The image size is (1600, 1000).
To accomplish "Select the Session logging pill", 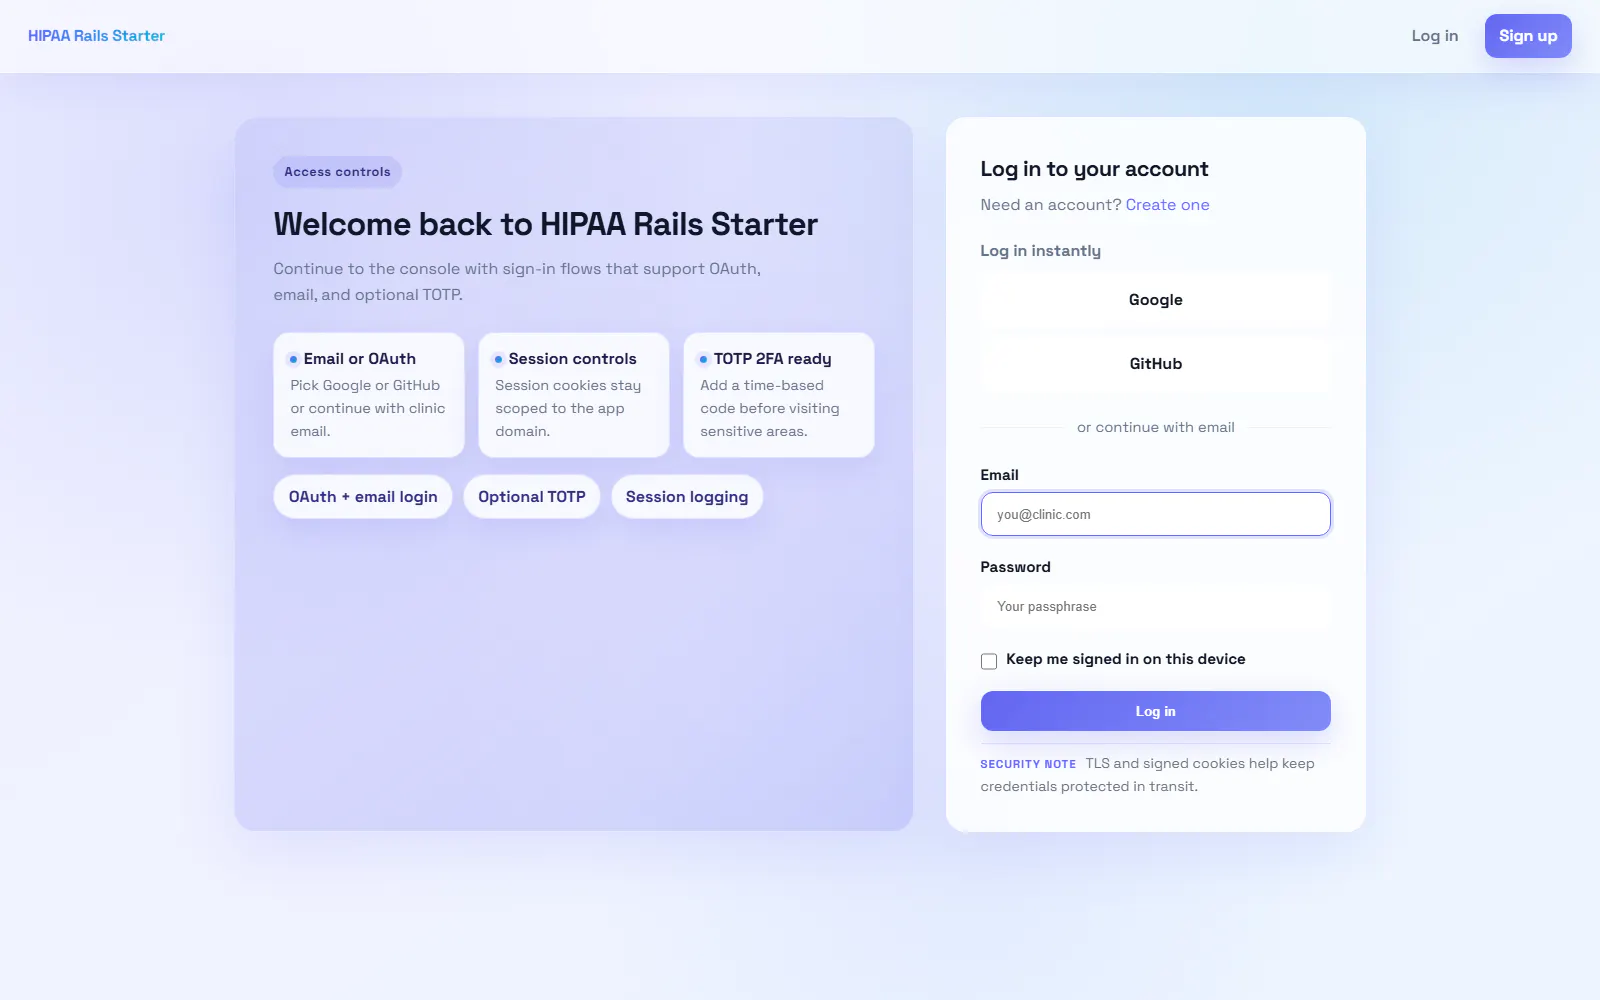I will pos(687,497).
